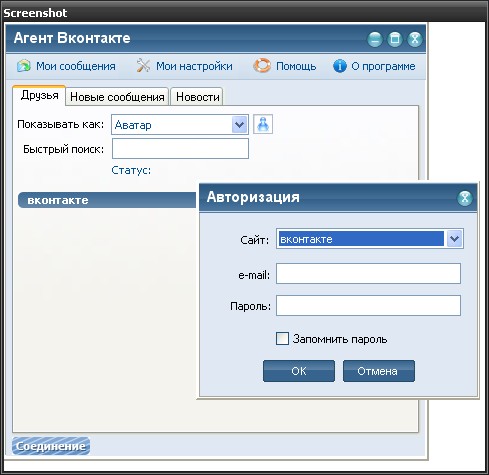
Task: Select the вконтакте site combo box
Action: click(370, 239)
